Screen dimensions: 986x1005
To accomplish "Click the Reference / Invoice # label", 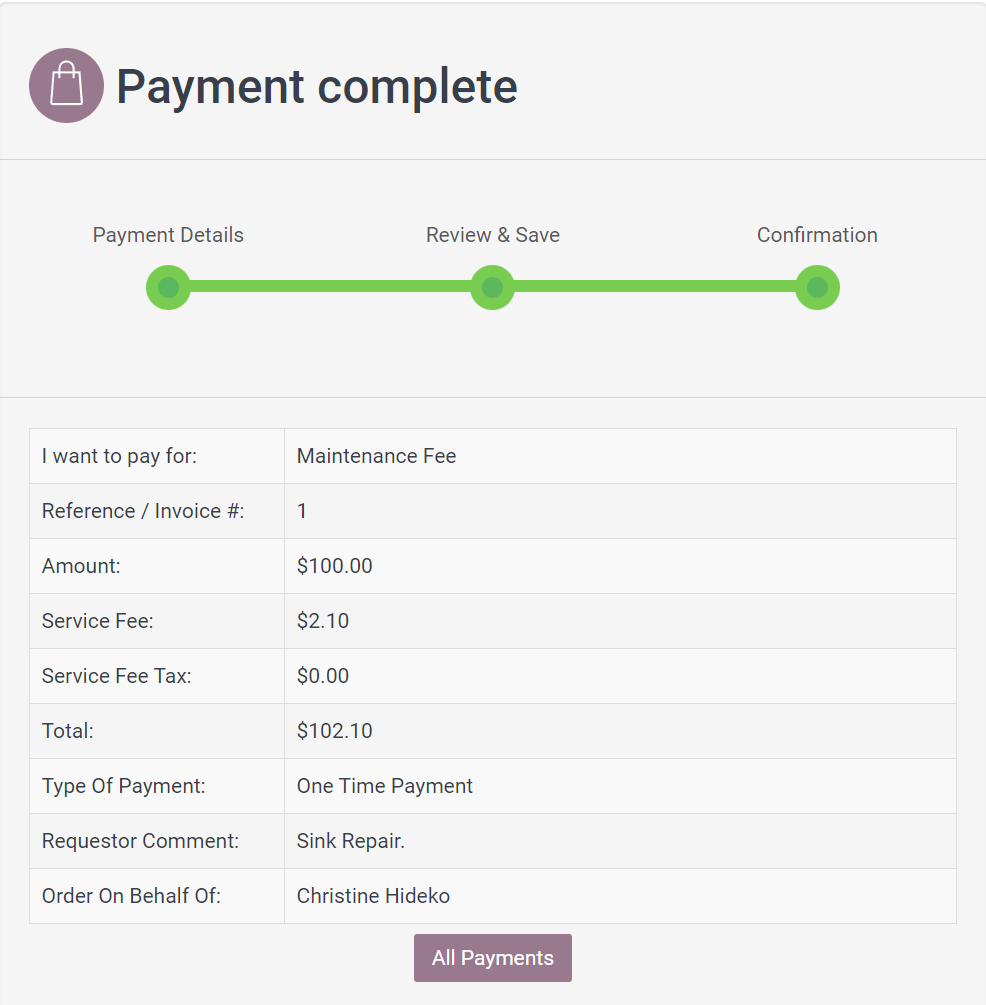I will (x=143, y=511).
